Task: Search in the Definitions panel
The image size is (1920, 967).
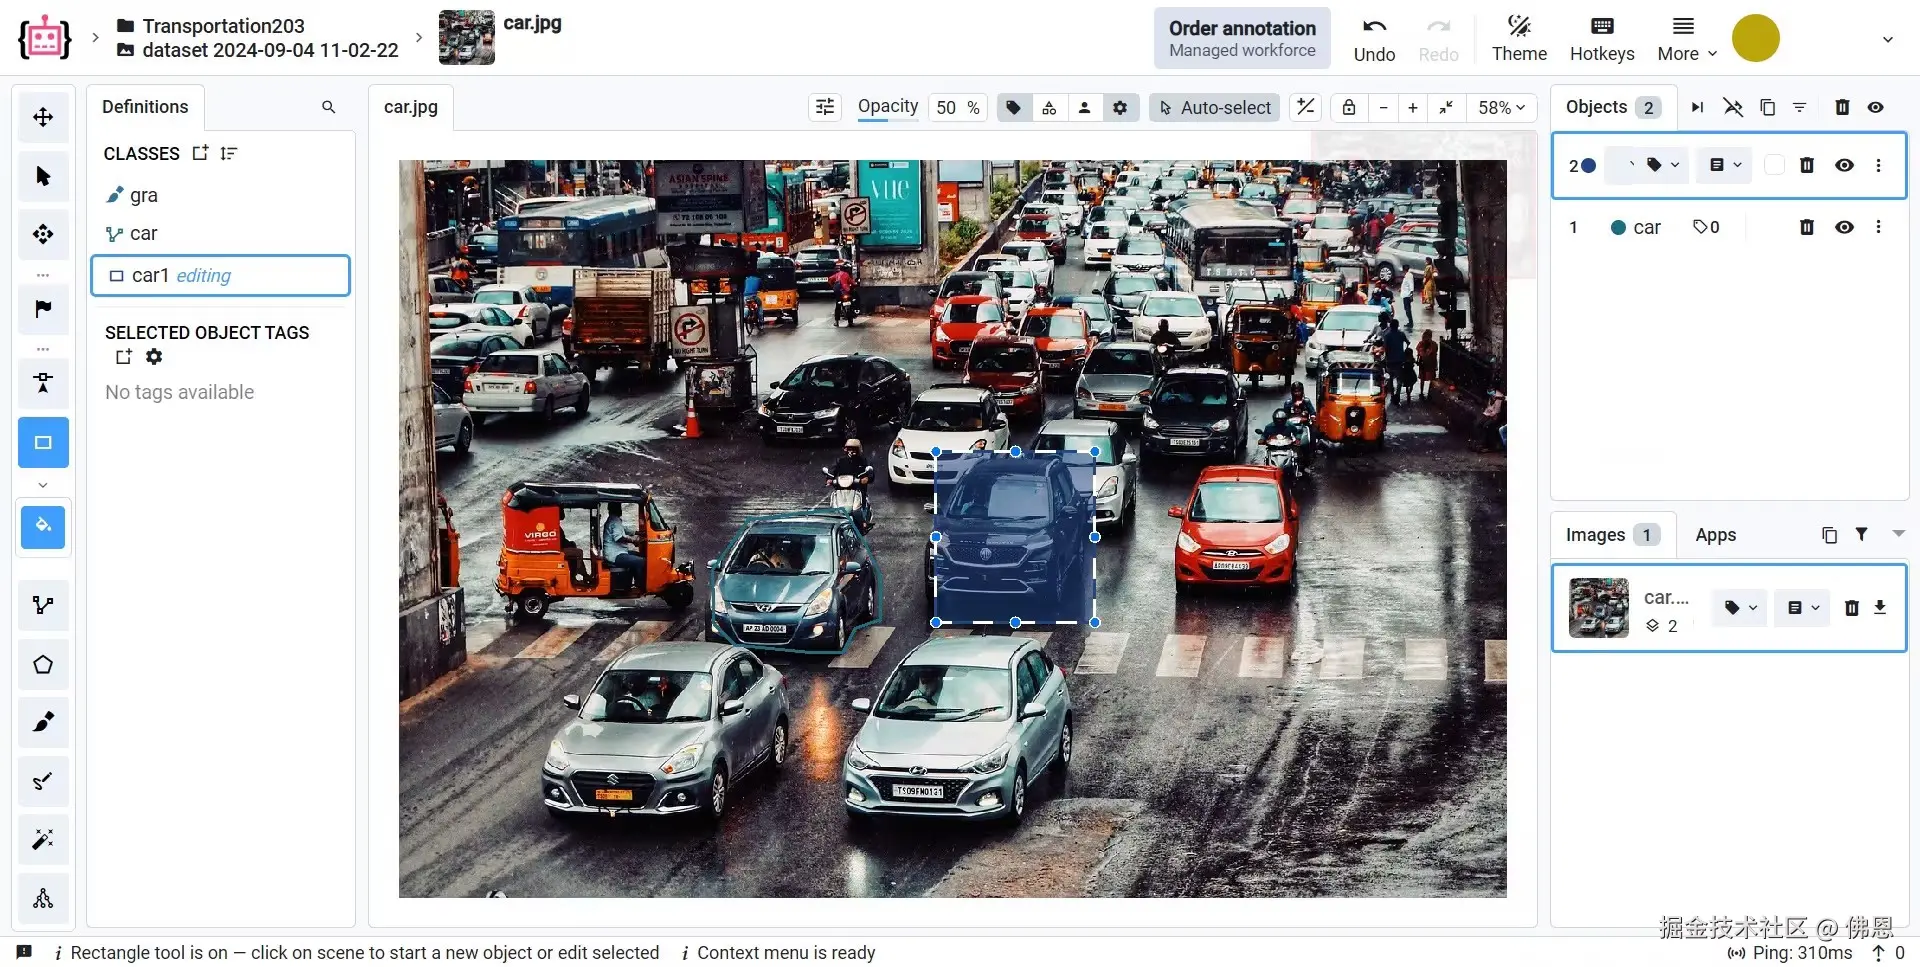Action: pyautogui.click(x=328, y=107)
